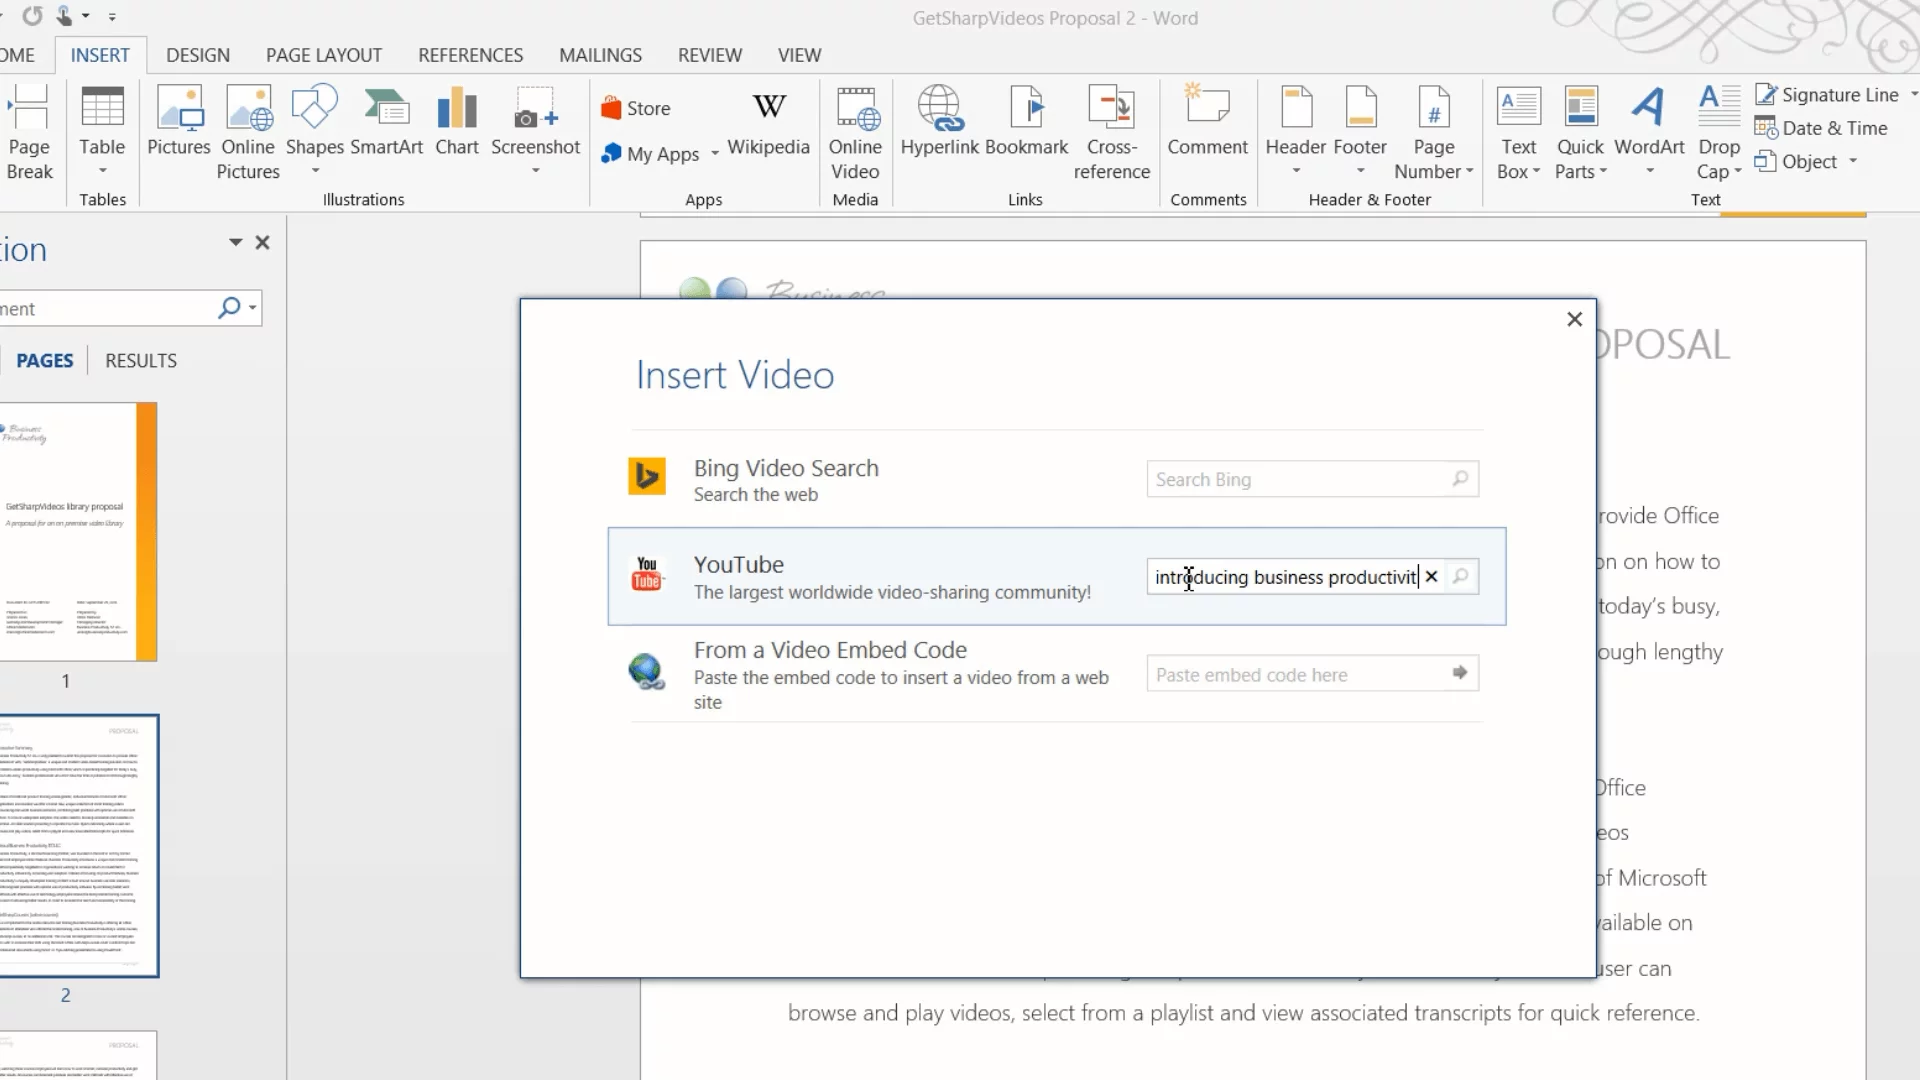1920x1080 pixels.
Task: Click the embed code insert arrow
Action: point(1460,673)
